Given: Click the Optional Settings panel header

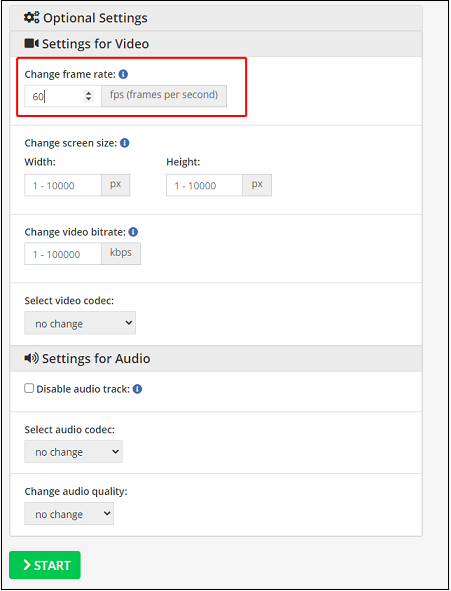Looking at the screenshot, I should pyautogui.click(x=216, y=18).
